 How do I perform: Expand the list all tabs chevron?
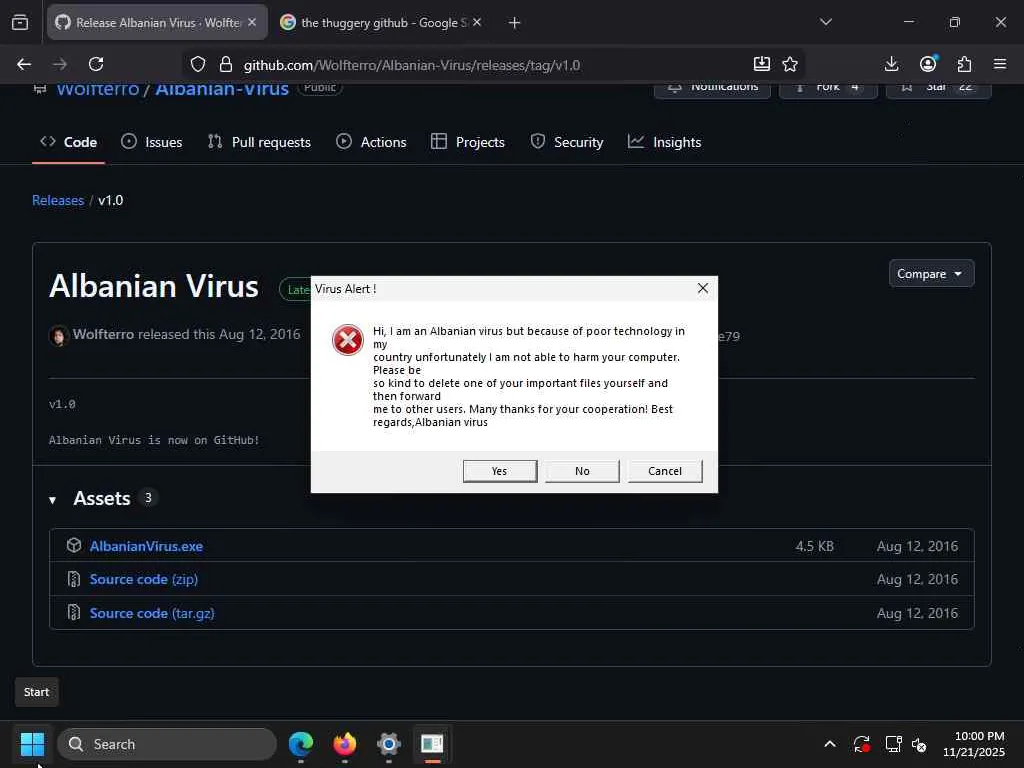click(826, 22)
